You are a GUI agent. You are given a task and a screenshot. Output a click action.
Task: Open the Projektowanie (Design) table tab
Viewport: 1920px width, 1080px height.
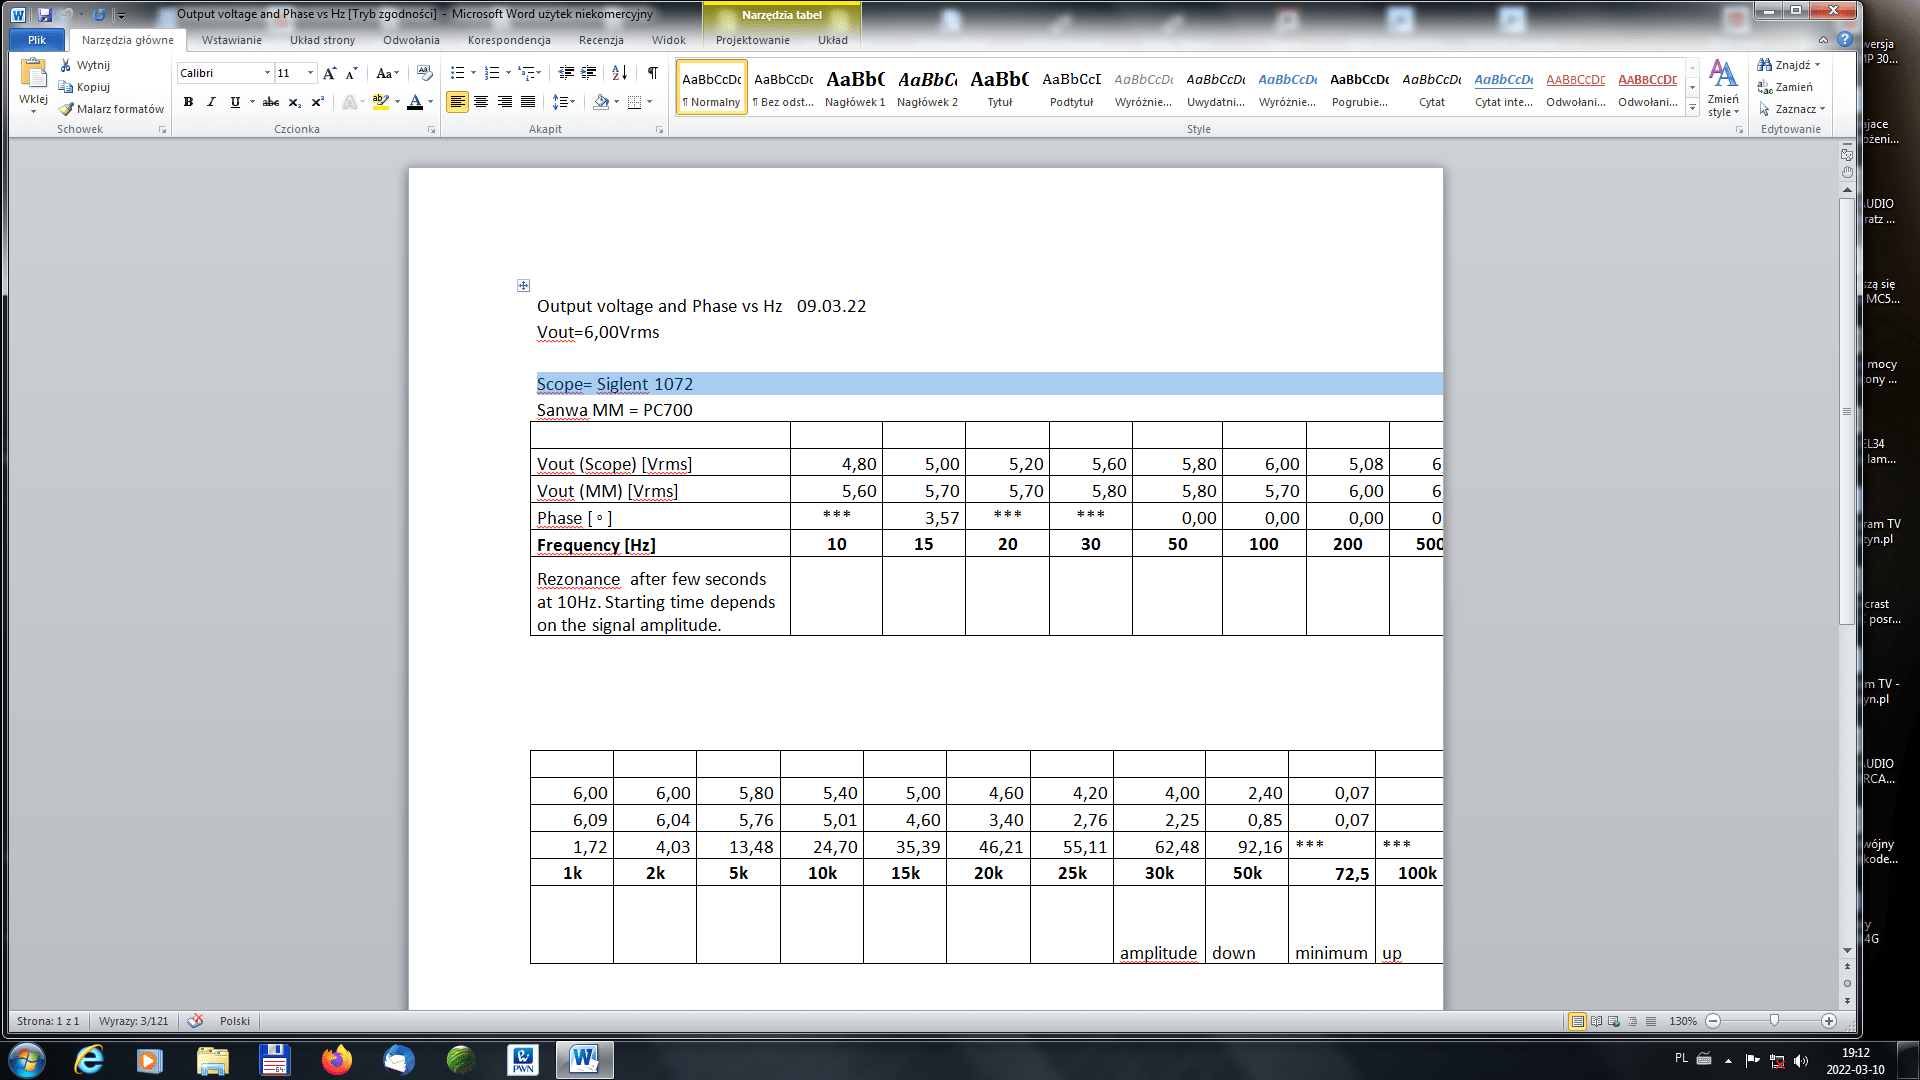click(752, 40)
